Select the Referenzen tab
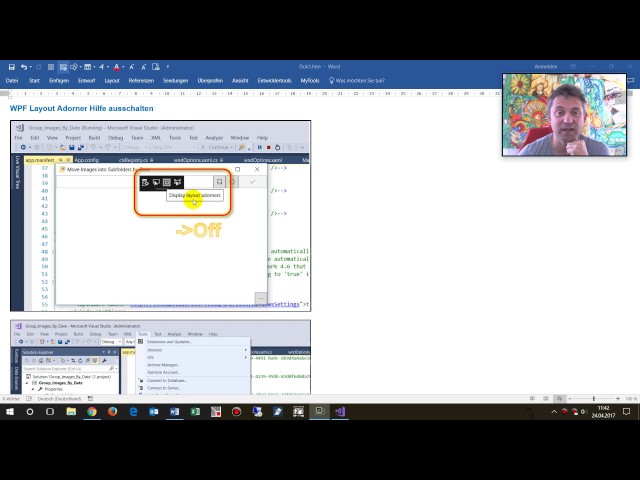640x480 pixels. pyautogui.click(x=141, y=81)
